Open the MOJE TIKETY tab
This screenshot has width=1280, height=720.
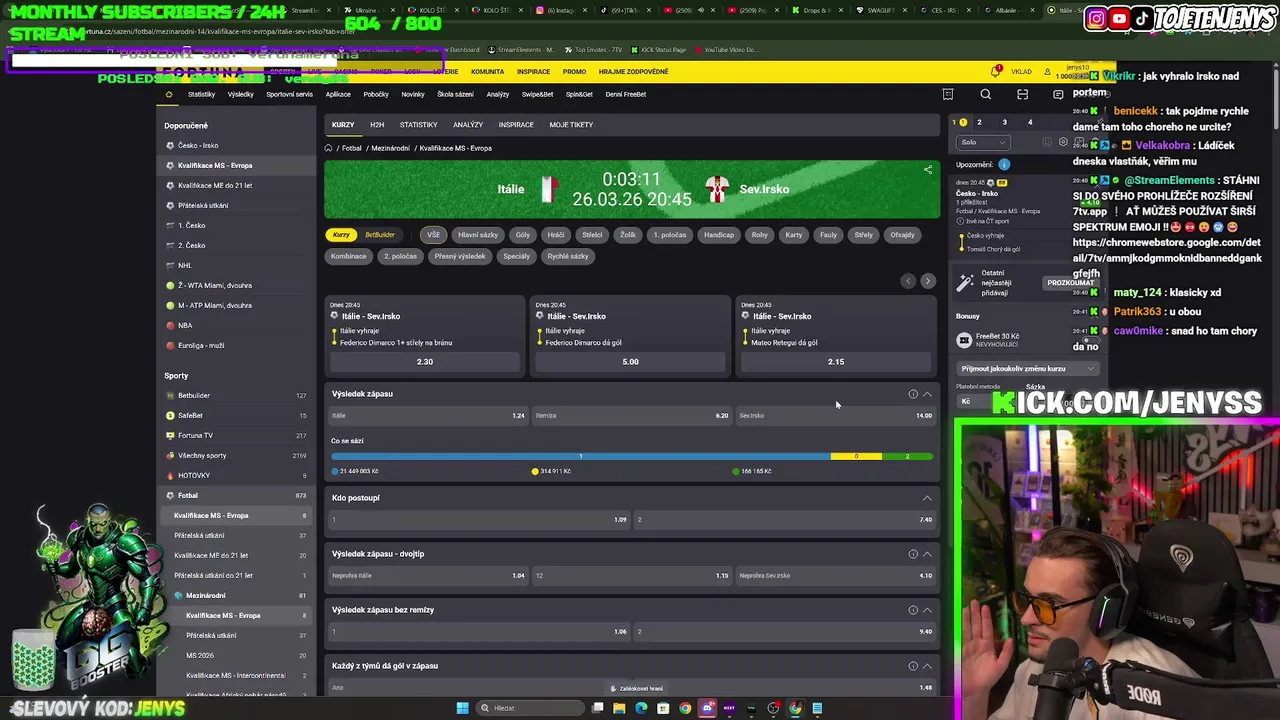(571, 125)
